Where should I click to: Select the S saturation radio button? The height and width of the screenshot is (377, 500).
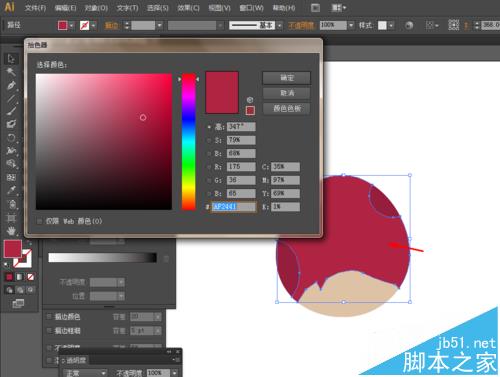click(209, 140)
